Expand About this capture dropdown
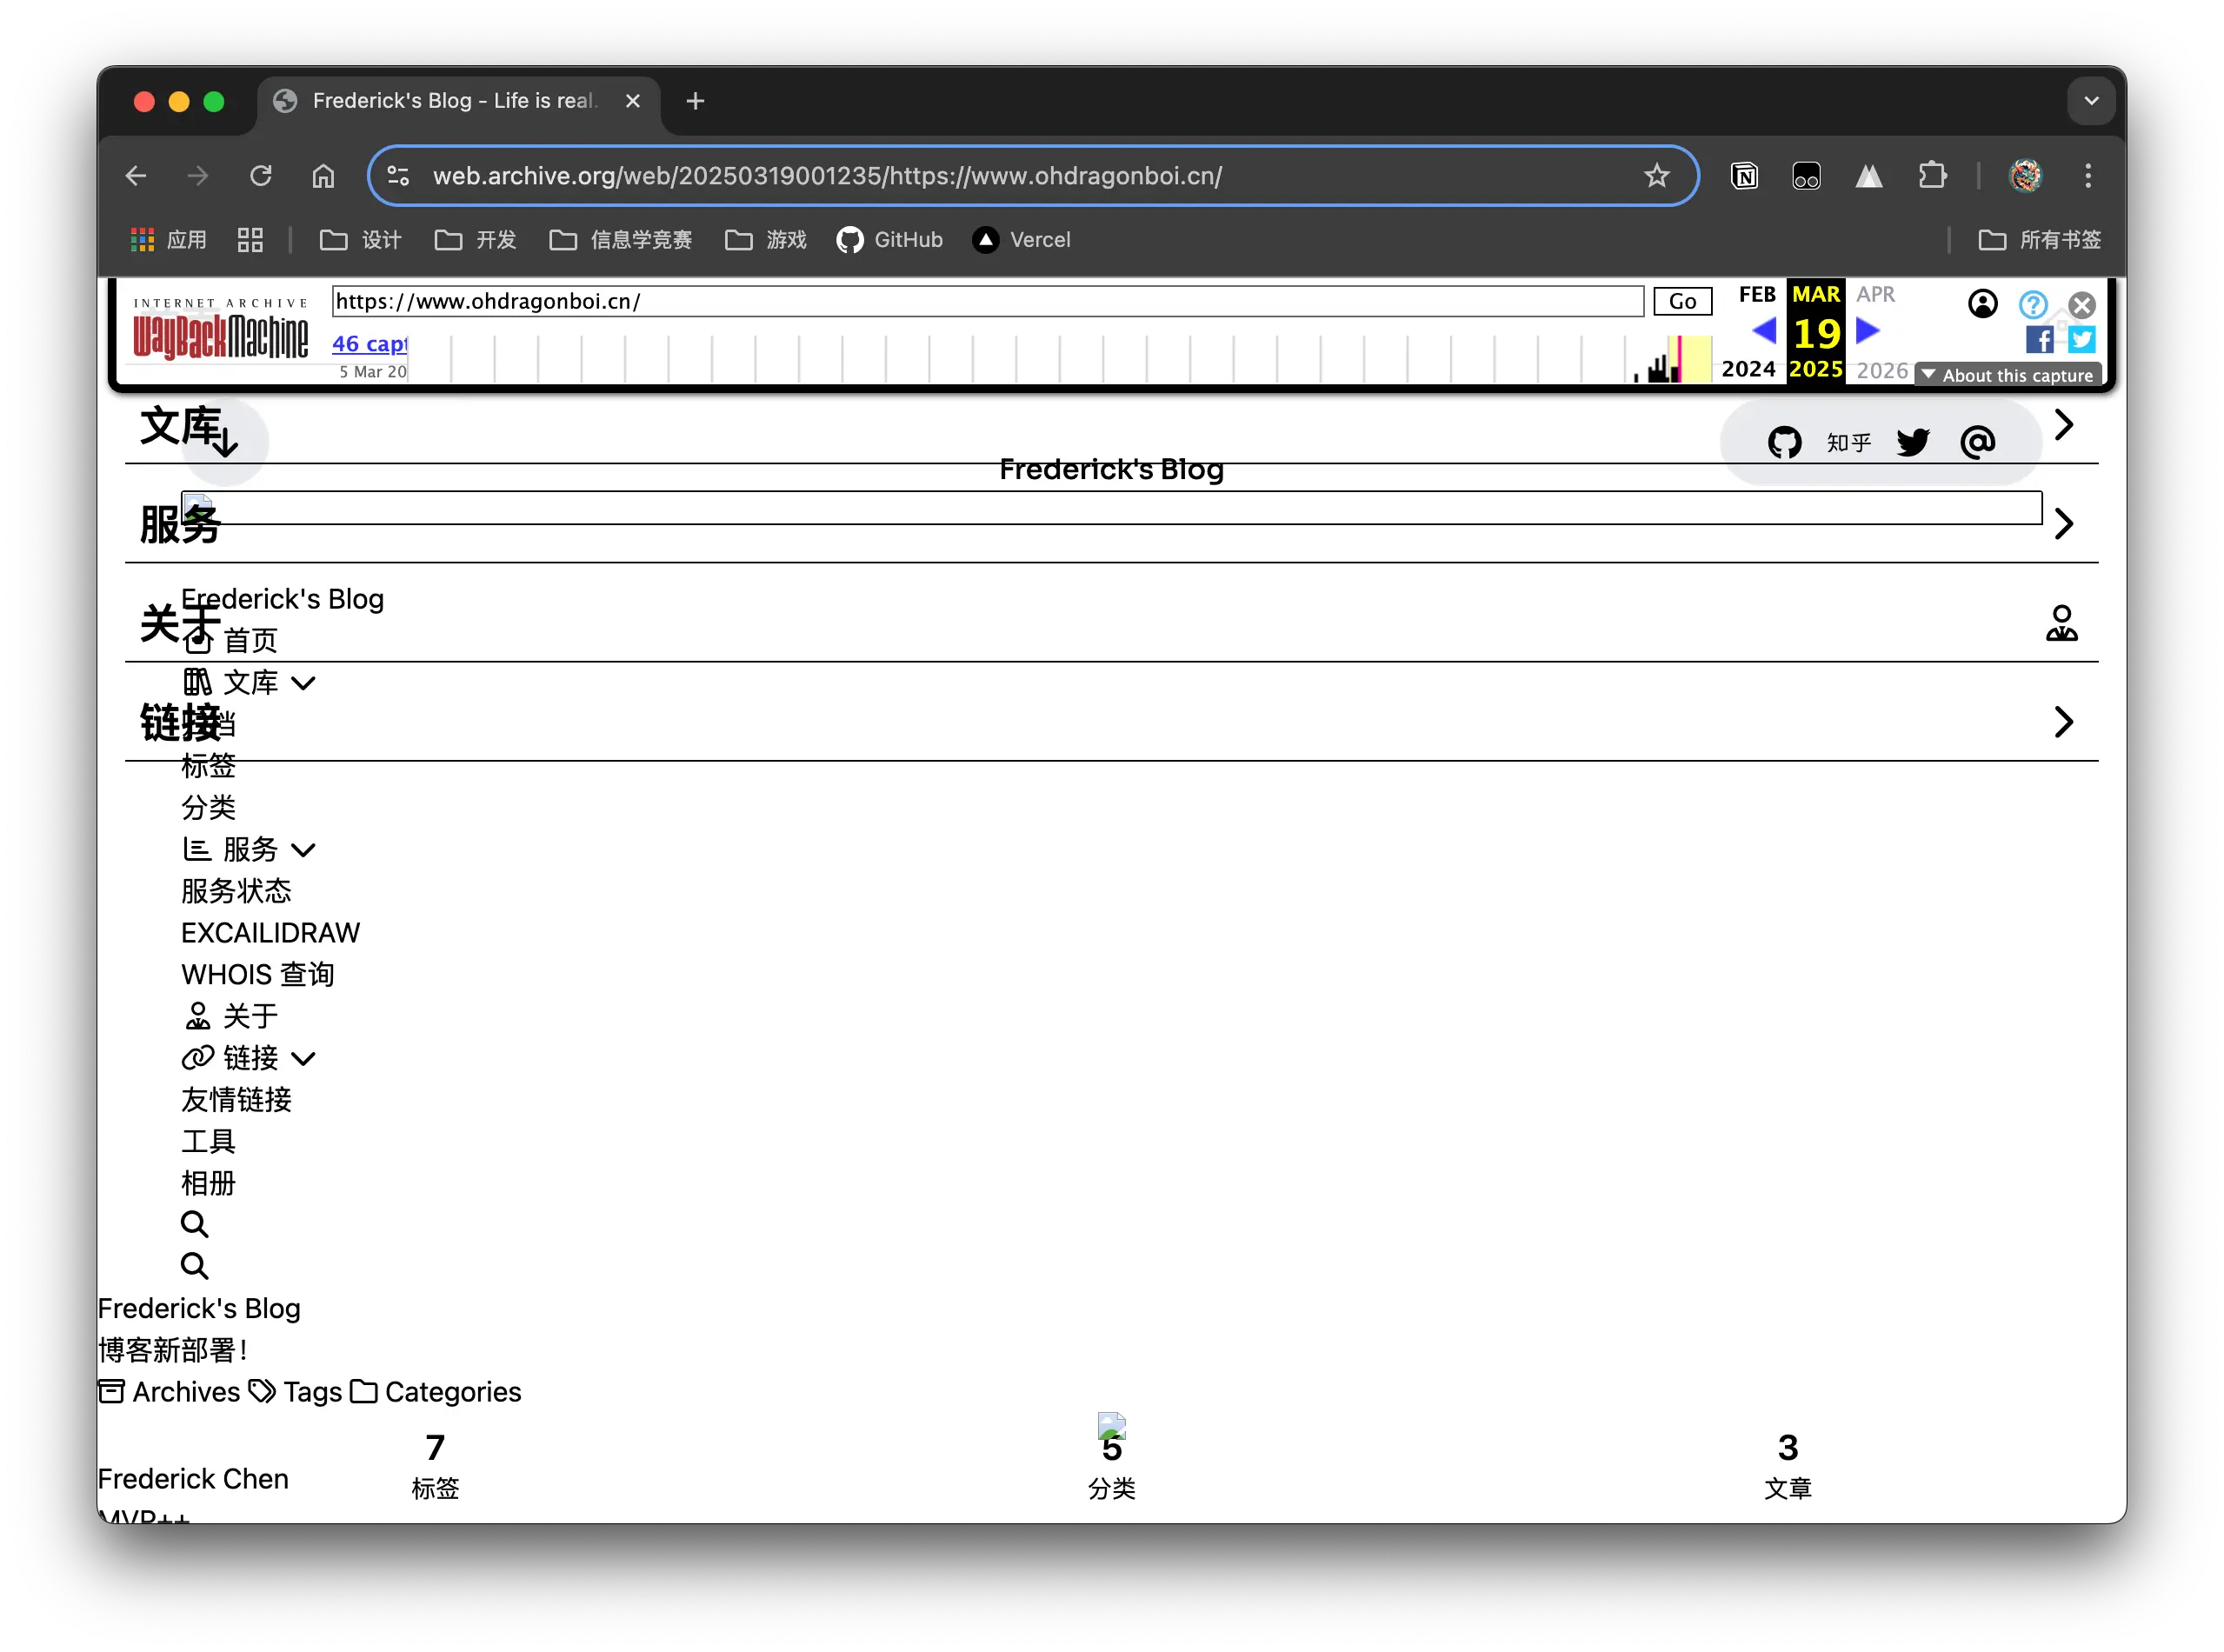Viewport: 2224px width, 1652px height. tap(2007, 375)
